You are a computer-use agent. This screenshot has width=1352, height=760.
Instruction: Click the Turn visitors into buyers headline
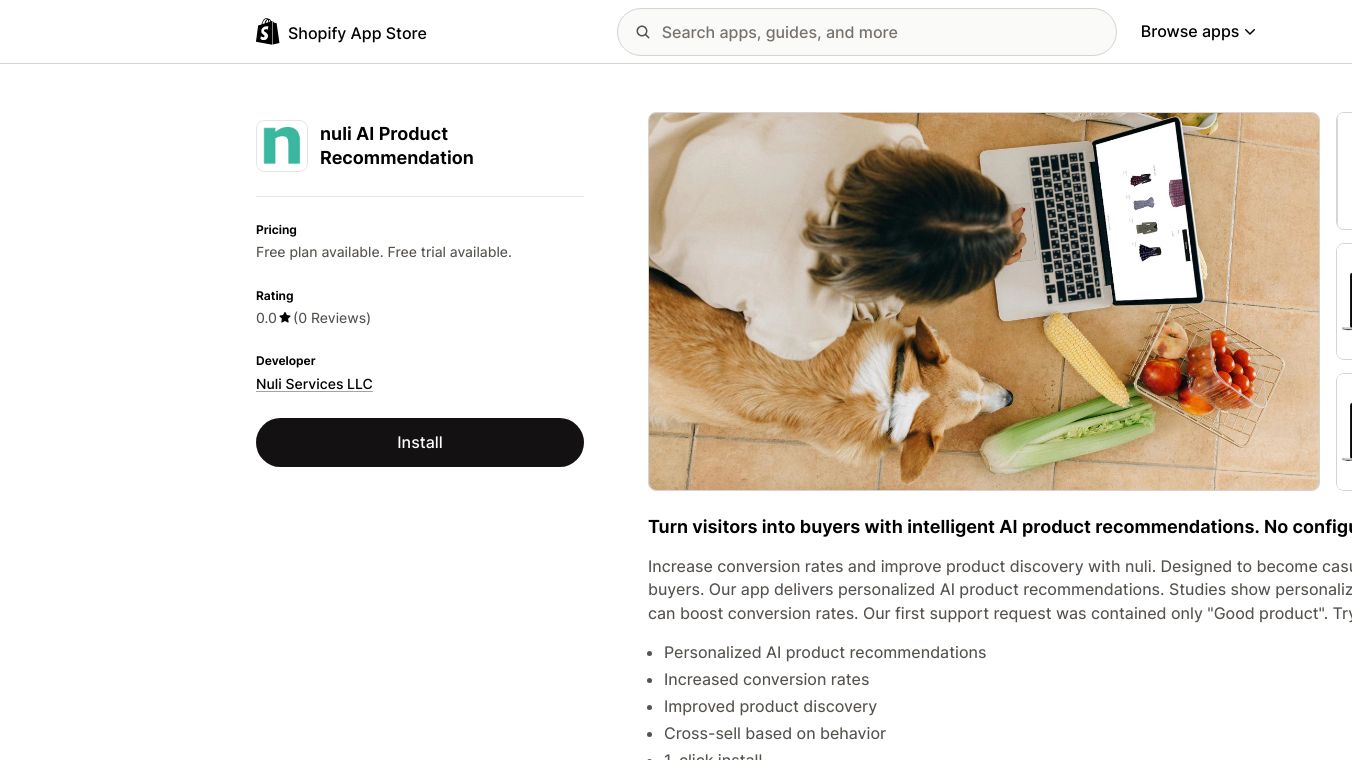1000,527
